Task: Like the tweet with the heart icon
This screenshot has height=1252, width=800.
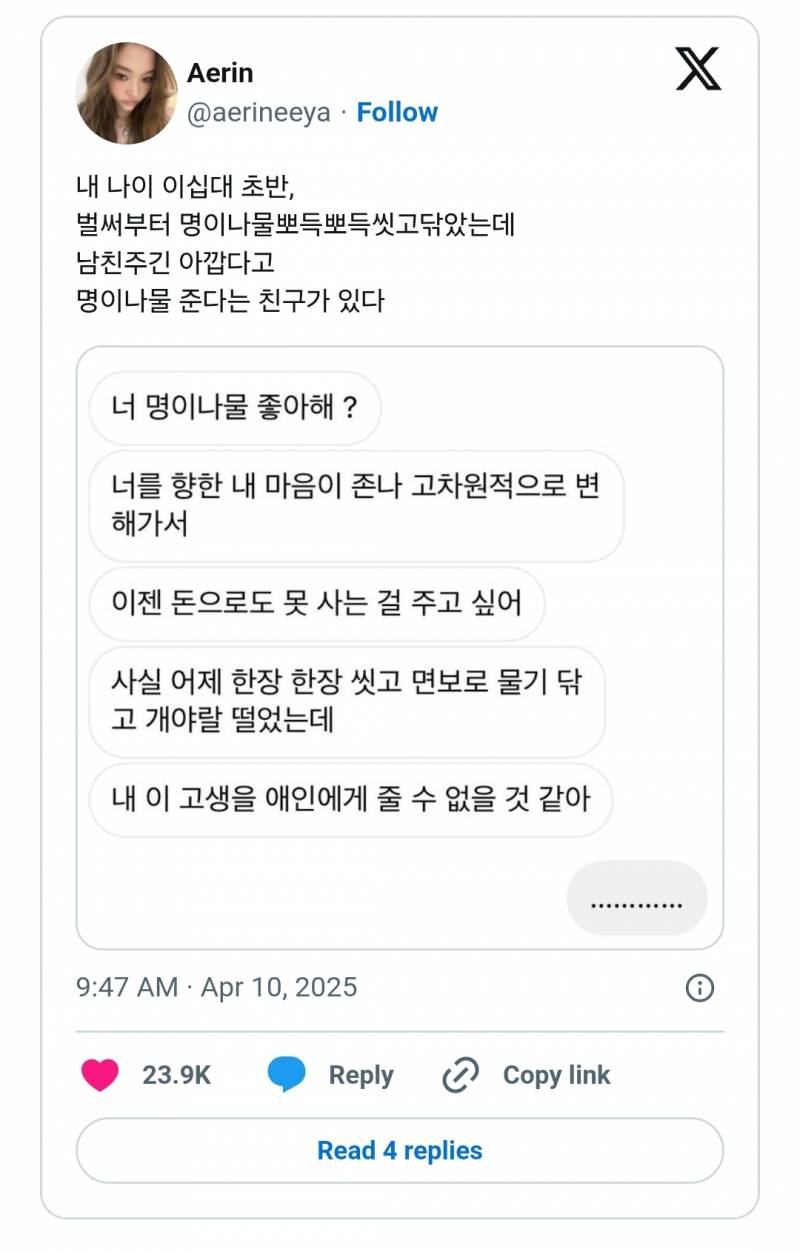Action: coord(99,1075)
